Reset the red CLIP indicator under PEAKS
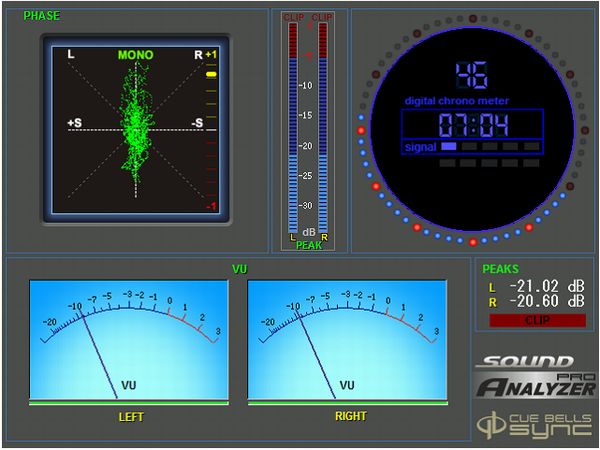 click(x=537, y=320)
